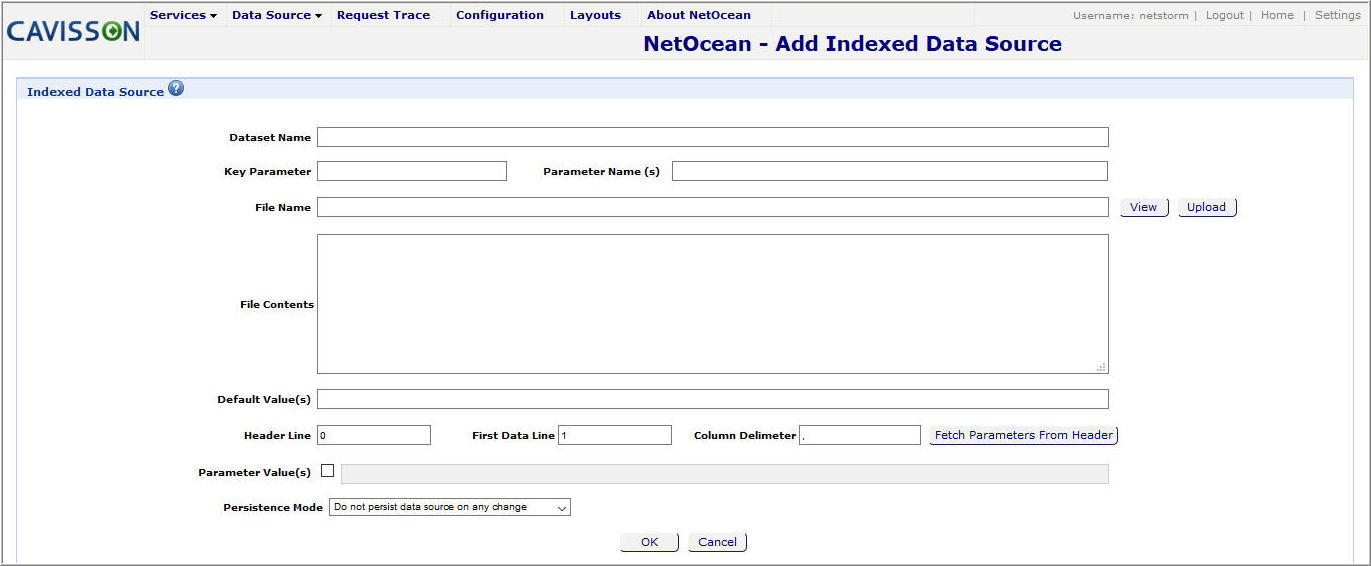1371x566 pixels.
Task: Focus the Dataset Name field
Action: tap(713, 137)
